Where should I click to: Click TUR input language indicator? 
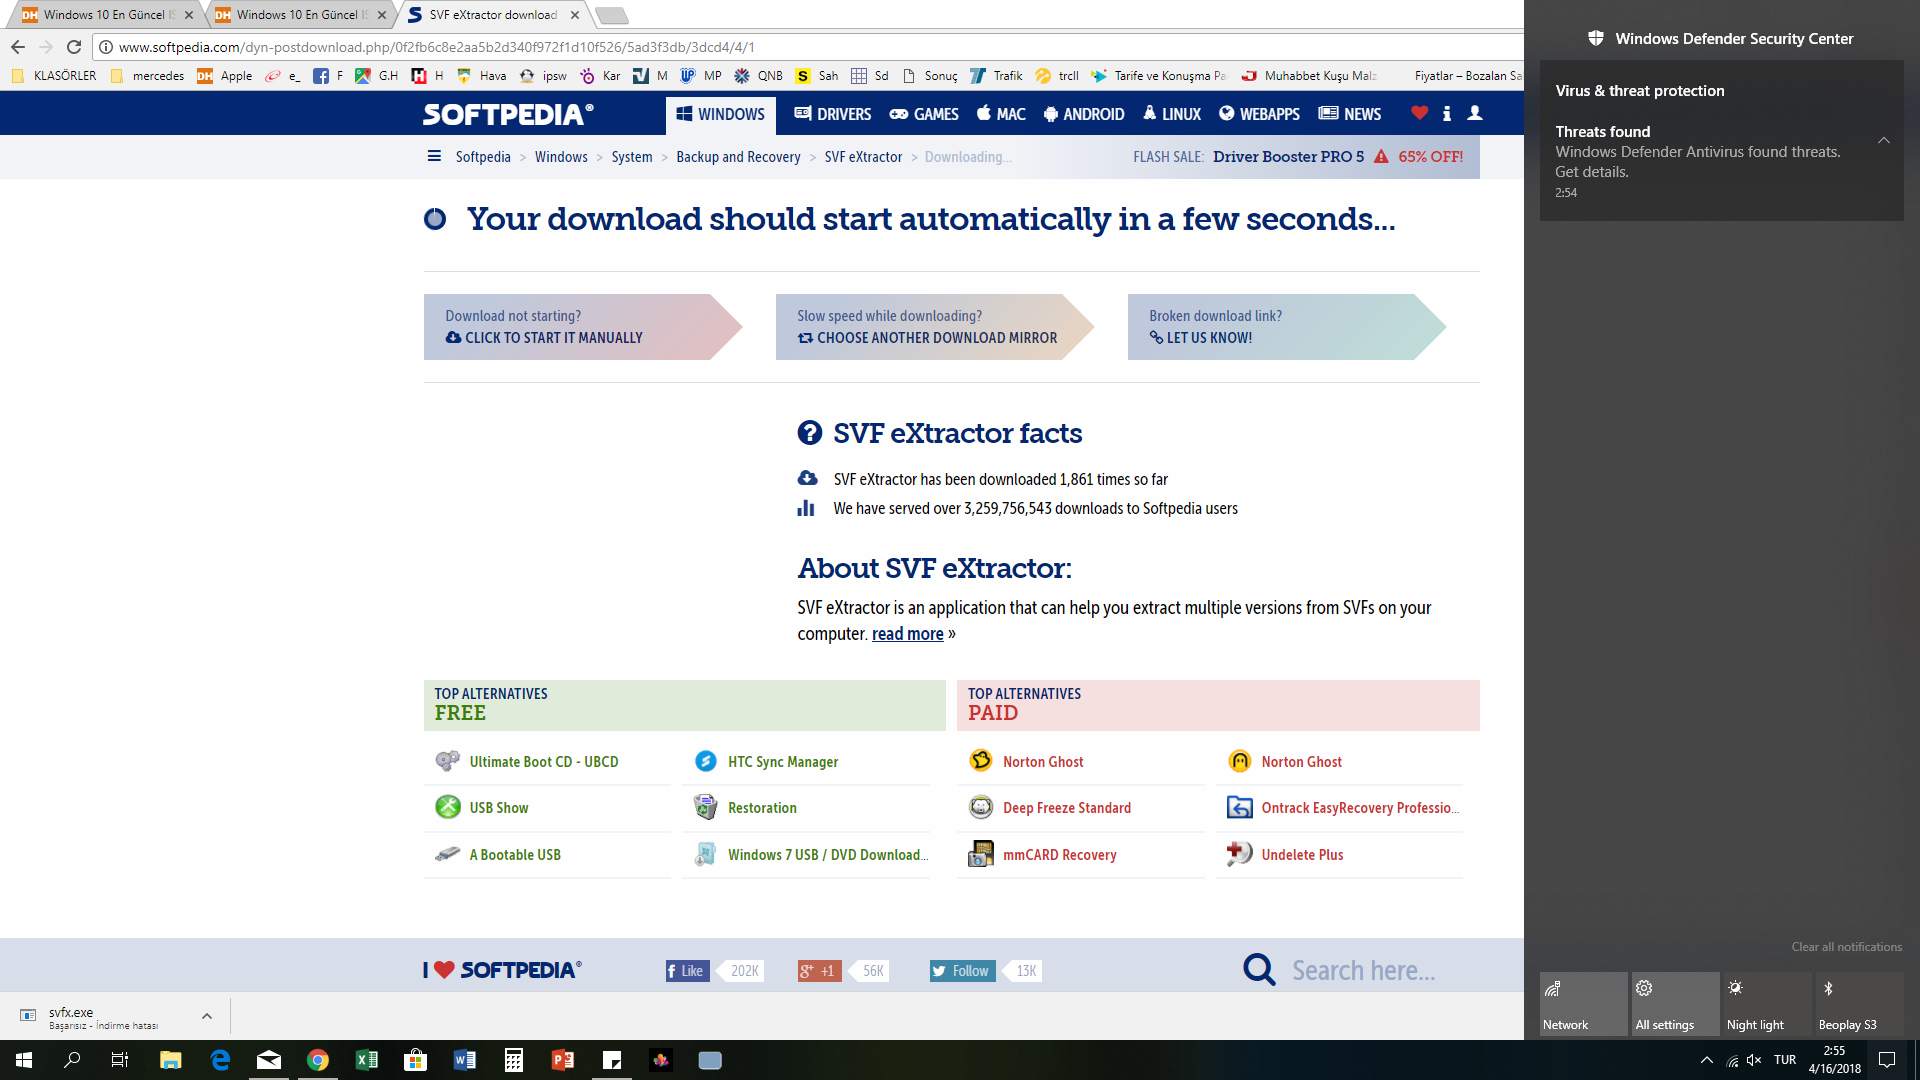click(1785, 1060)
